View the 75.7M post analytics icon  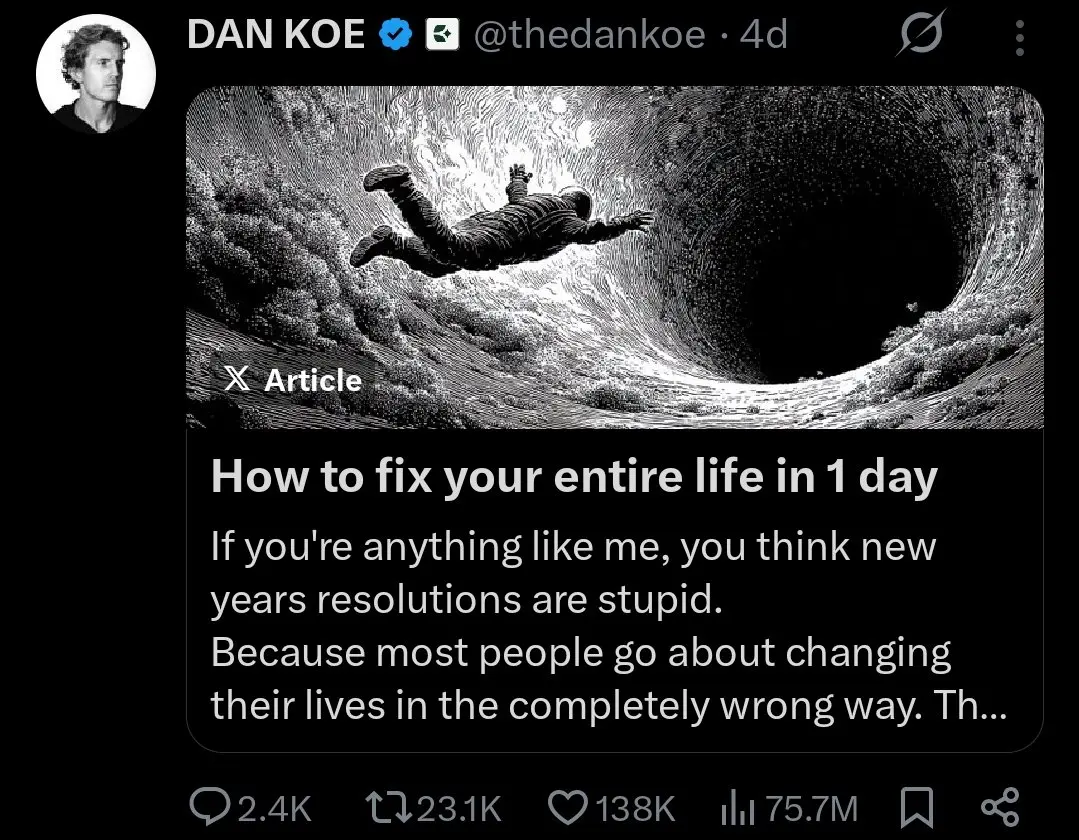click(737, 808)
